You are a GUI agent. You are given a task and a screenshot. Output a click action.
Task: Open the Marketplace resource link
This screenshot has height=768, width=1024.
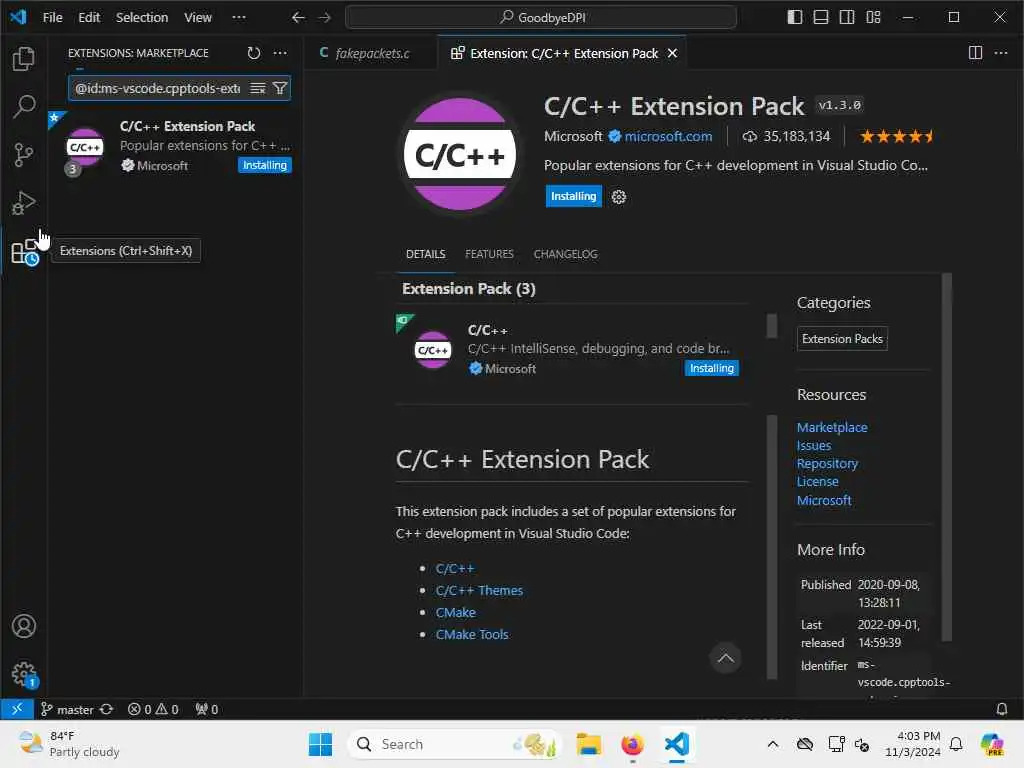tap(832, 427)
